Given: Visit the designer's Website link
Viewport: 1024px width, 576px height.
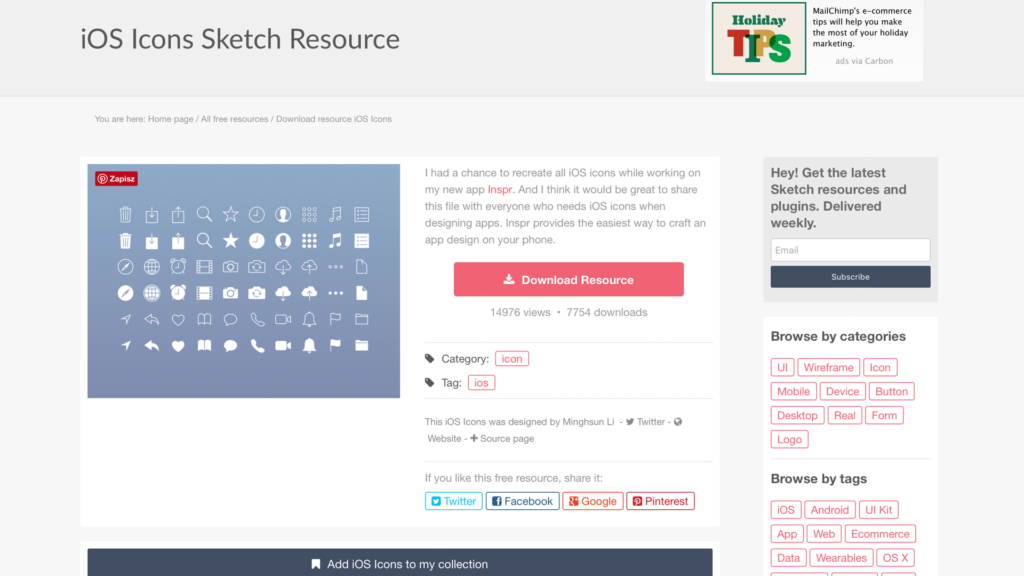Looking at the screenshot, I should (444, 438).
